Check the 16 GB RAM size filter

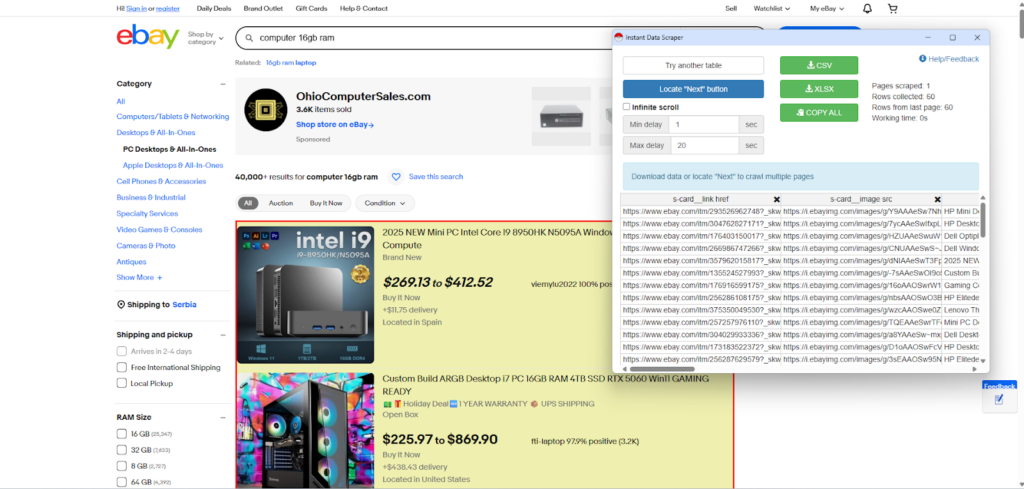pos(121,434)
